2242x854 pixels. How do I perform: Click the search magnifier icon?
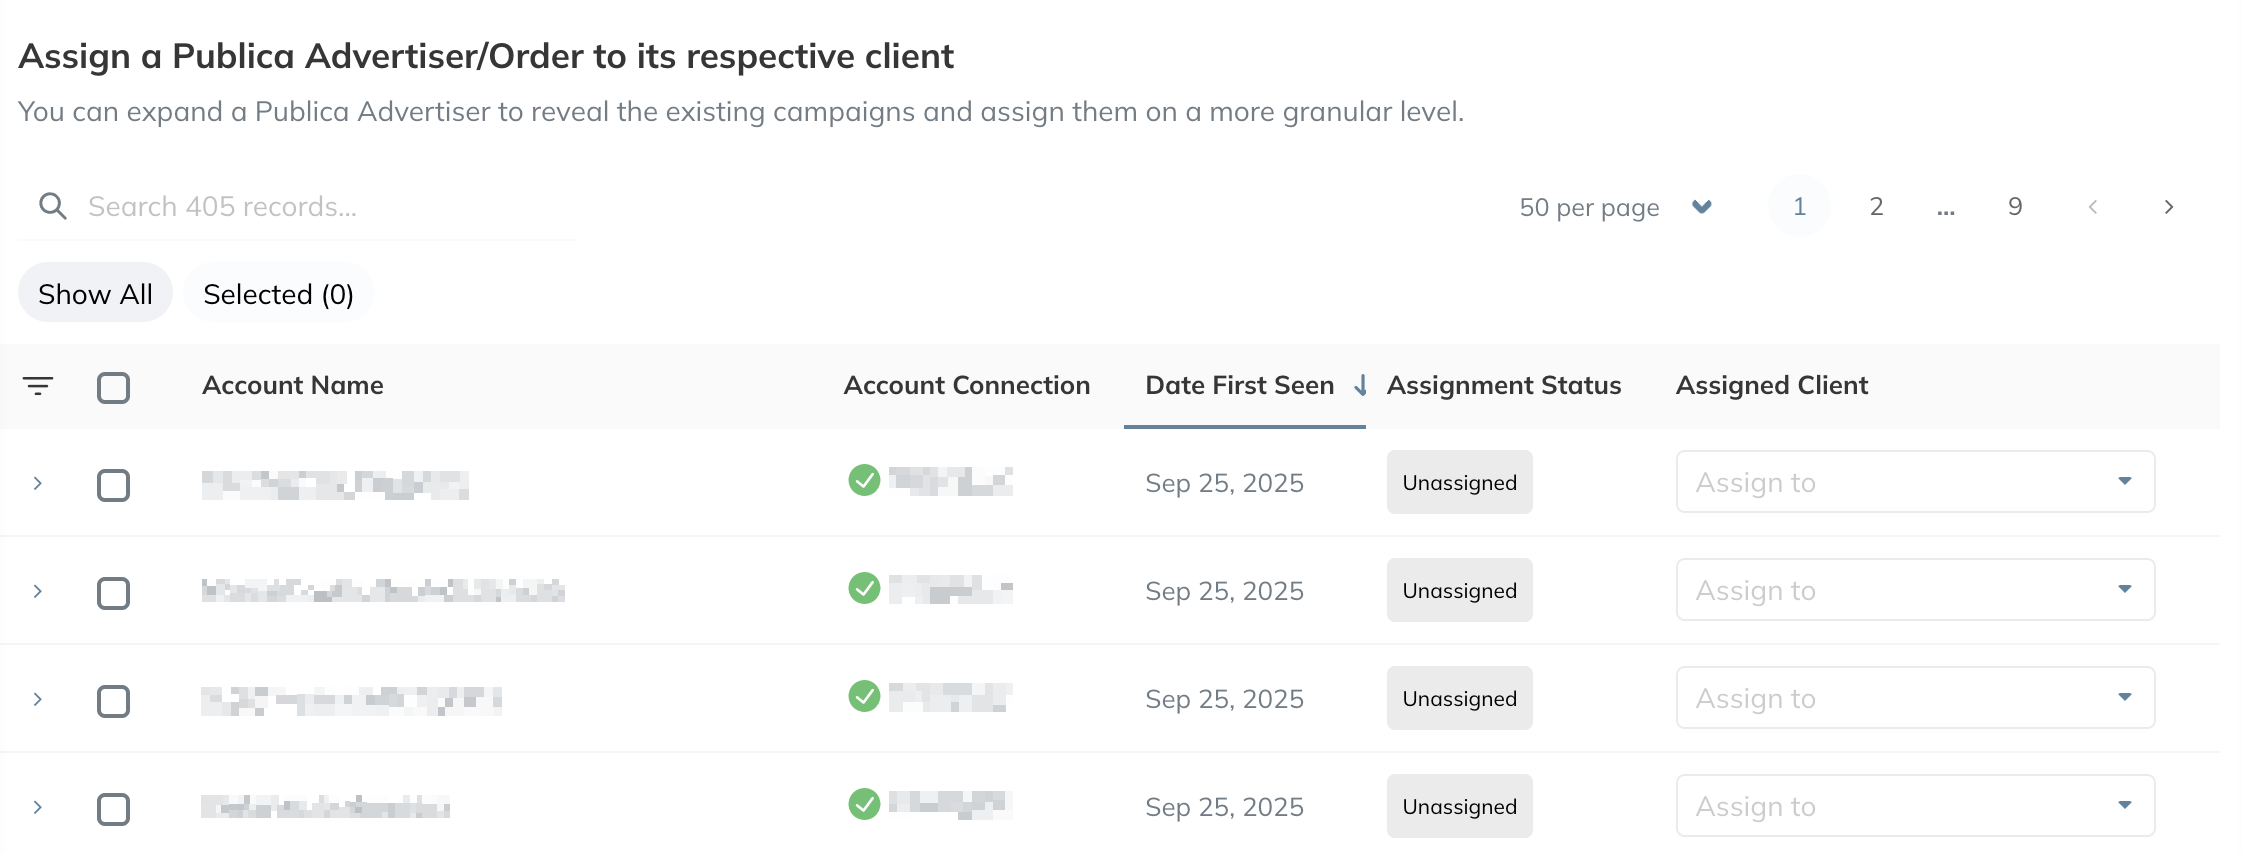[x=52, y=206]
